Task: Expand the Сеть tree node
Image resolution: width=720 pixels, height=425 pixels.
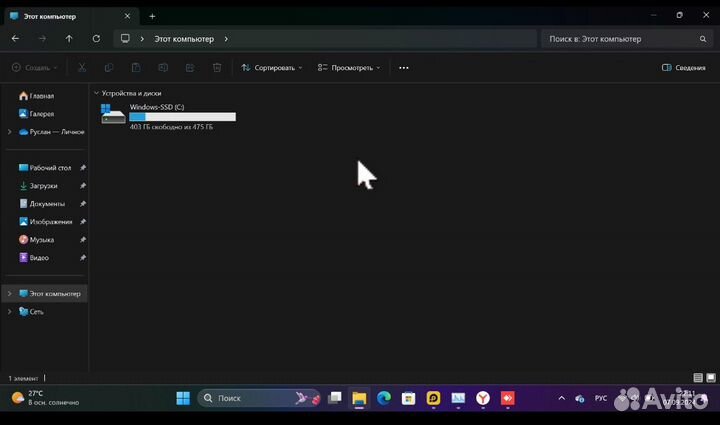Action: tap(10, 311)
